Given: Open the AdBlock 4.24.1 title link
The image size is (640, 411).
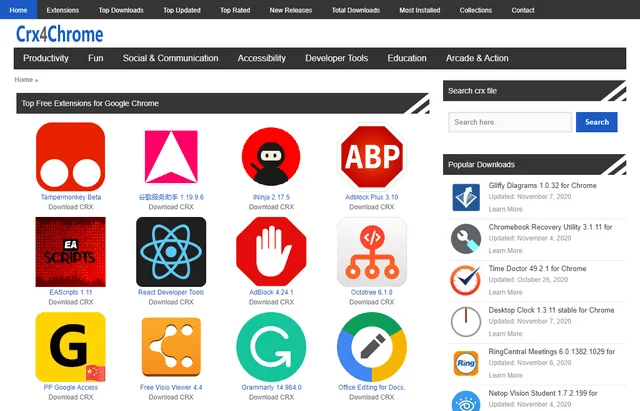Looking at the screenshot, I should pyautogui.click(x=271, y=292).
